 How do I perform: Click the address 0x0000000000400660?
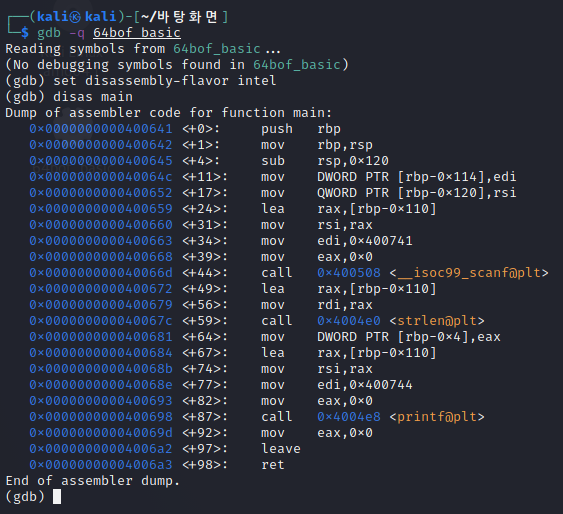(x=101, y=225)
